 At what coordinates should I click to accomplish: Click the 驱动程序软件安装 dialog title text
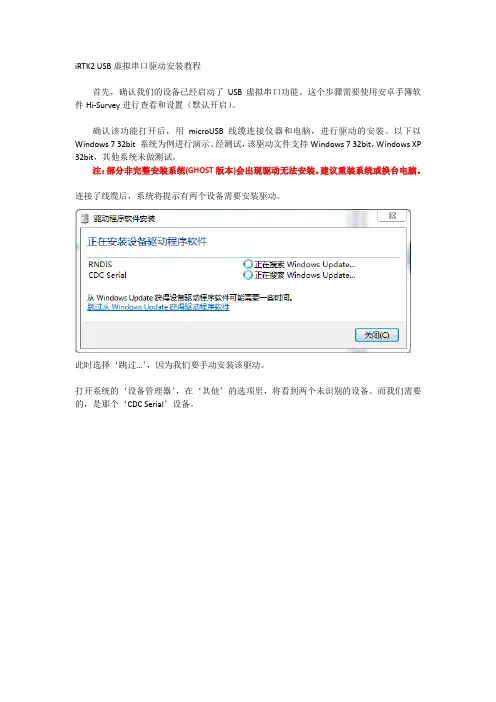tap(124, 218)
